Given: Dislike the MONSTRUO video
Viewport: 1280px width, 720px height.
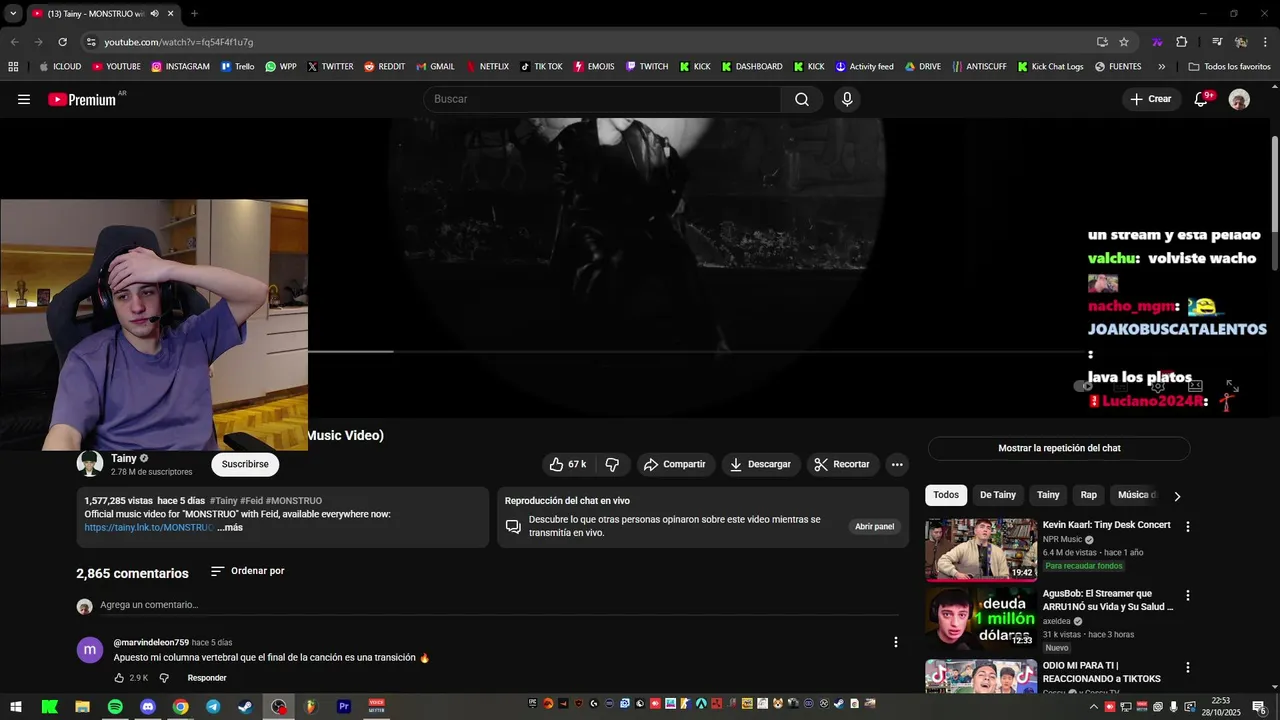Looking at the screenshot, I should click(x=612, y=464).
